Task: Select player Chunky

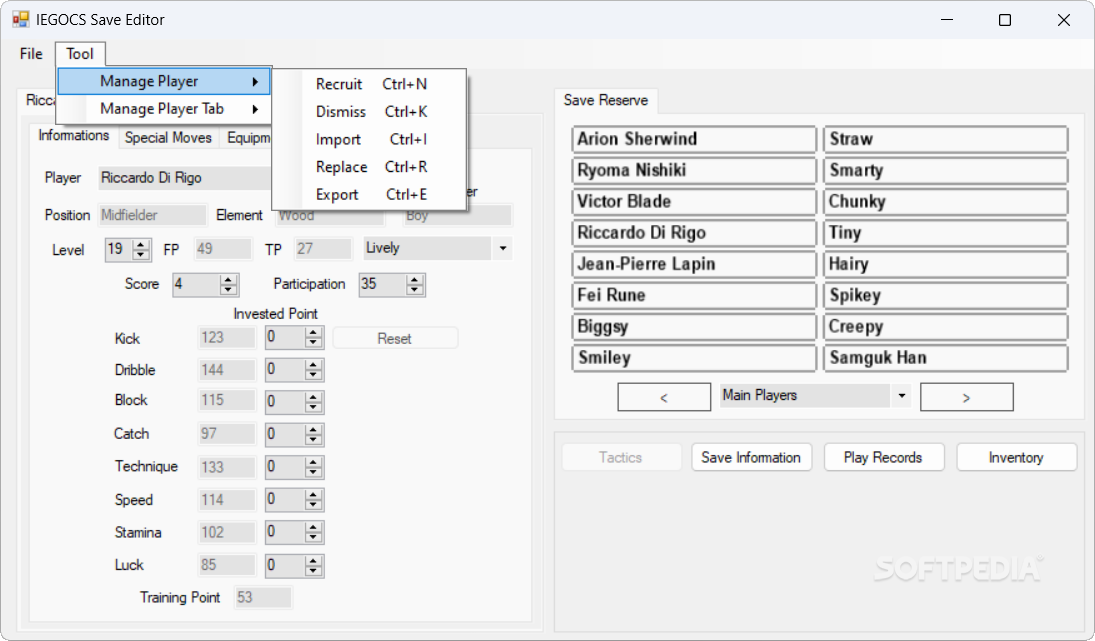Action: (x=946, y=202)
